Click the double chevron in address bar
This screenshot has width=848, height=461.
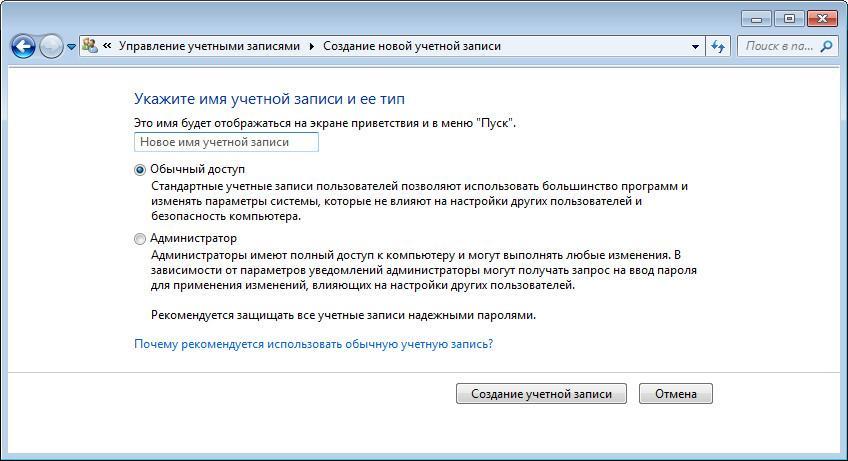(106, 46)
